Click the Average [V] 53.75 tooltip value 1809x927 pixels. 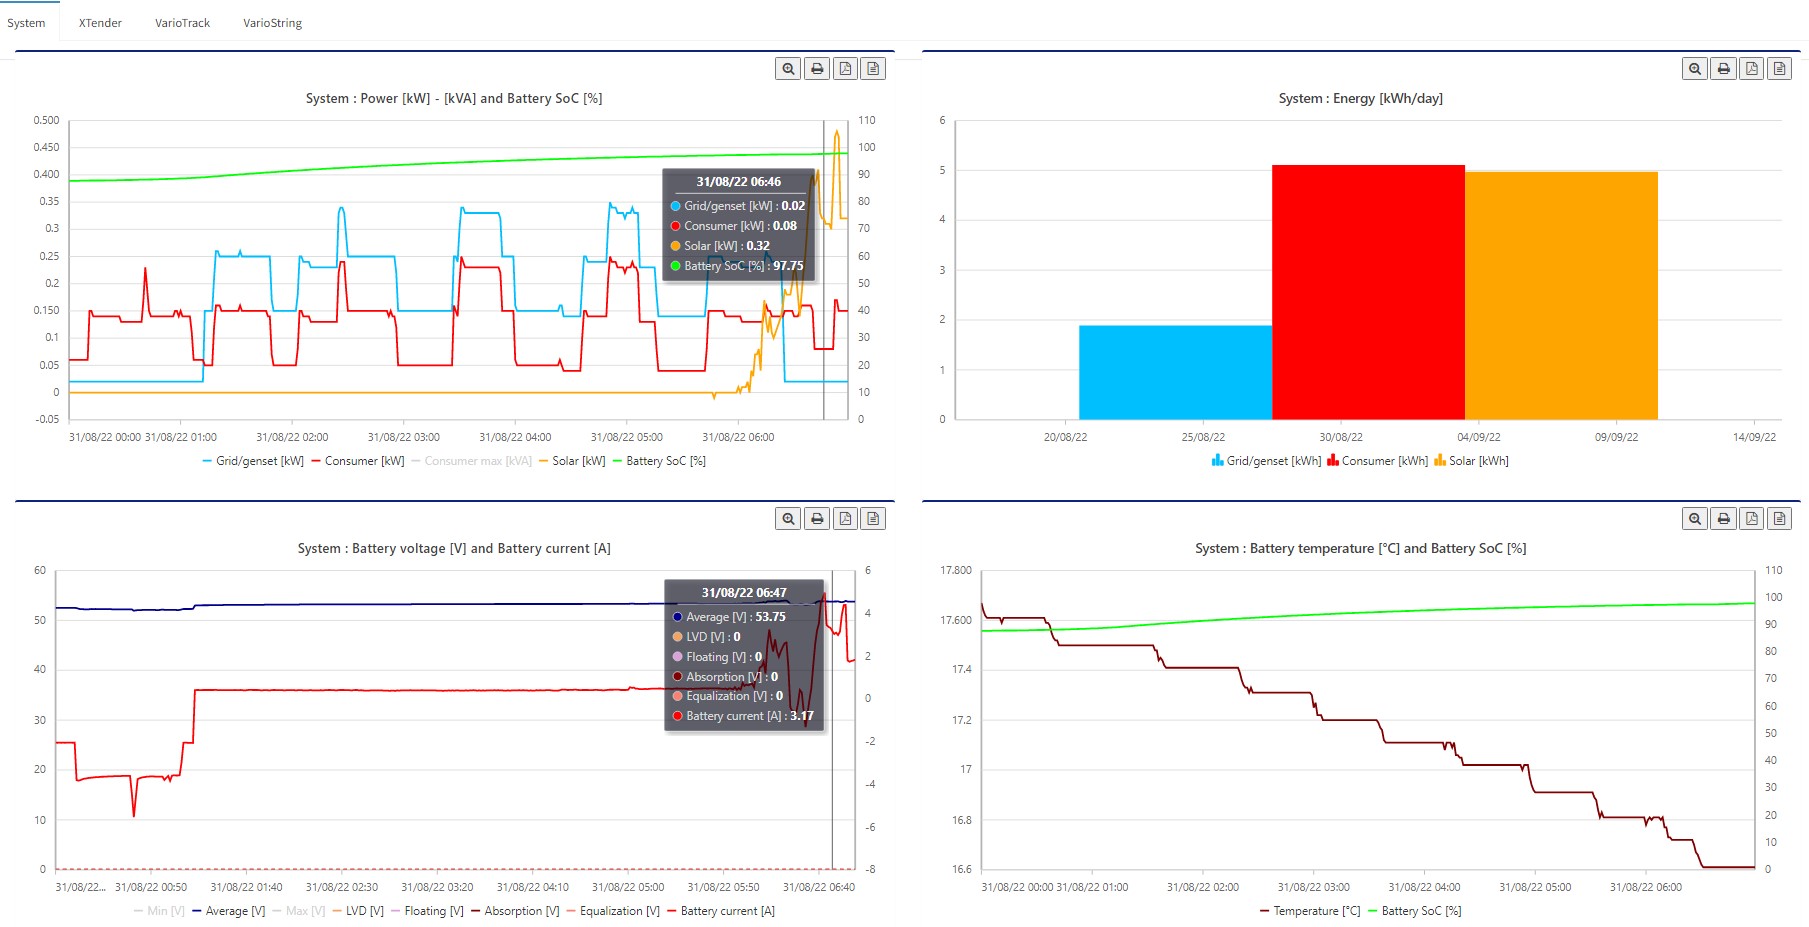coord(770,617)
